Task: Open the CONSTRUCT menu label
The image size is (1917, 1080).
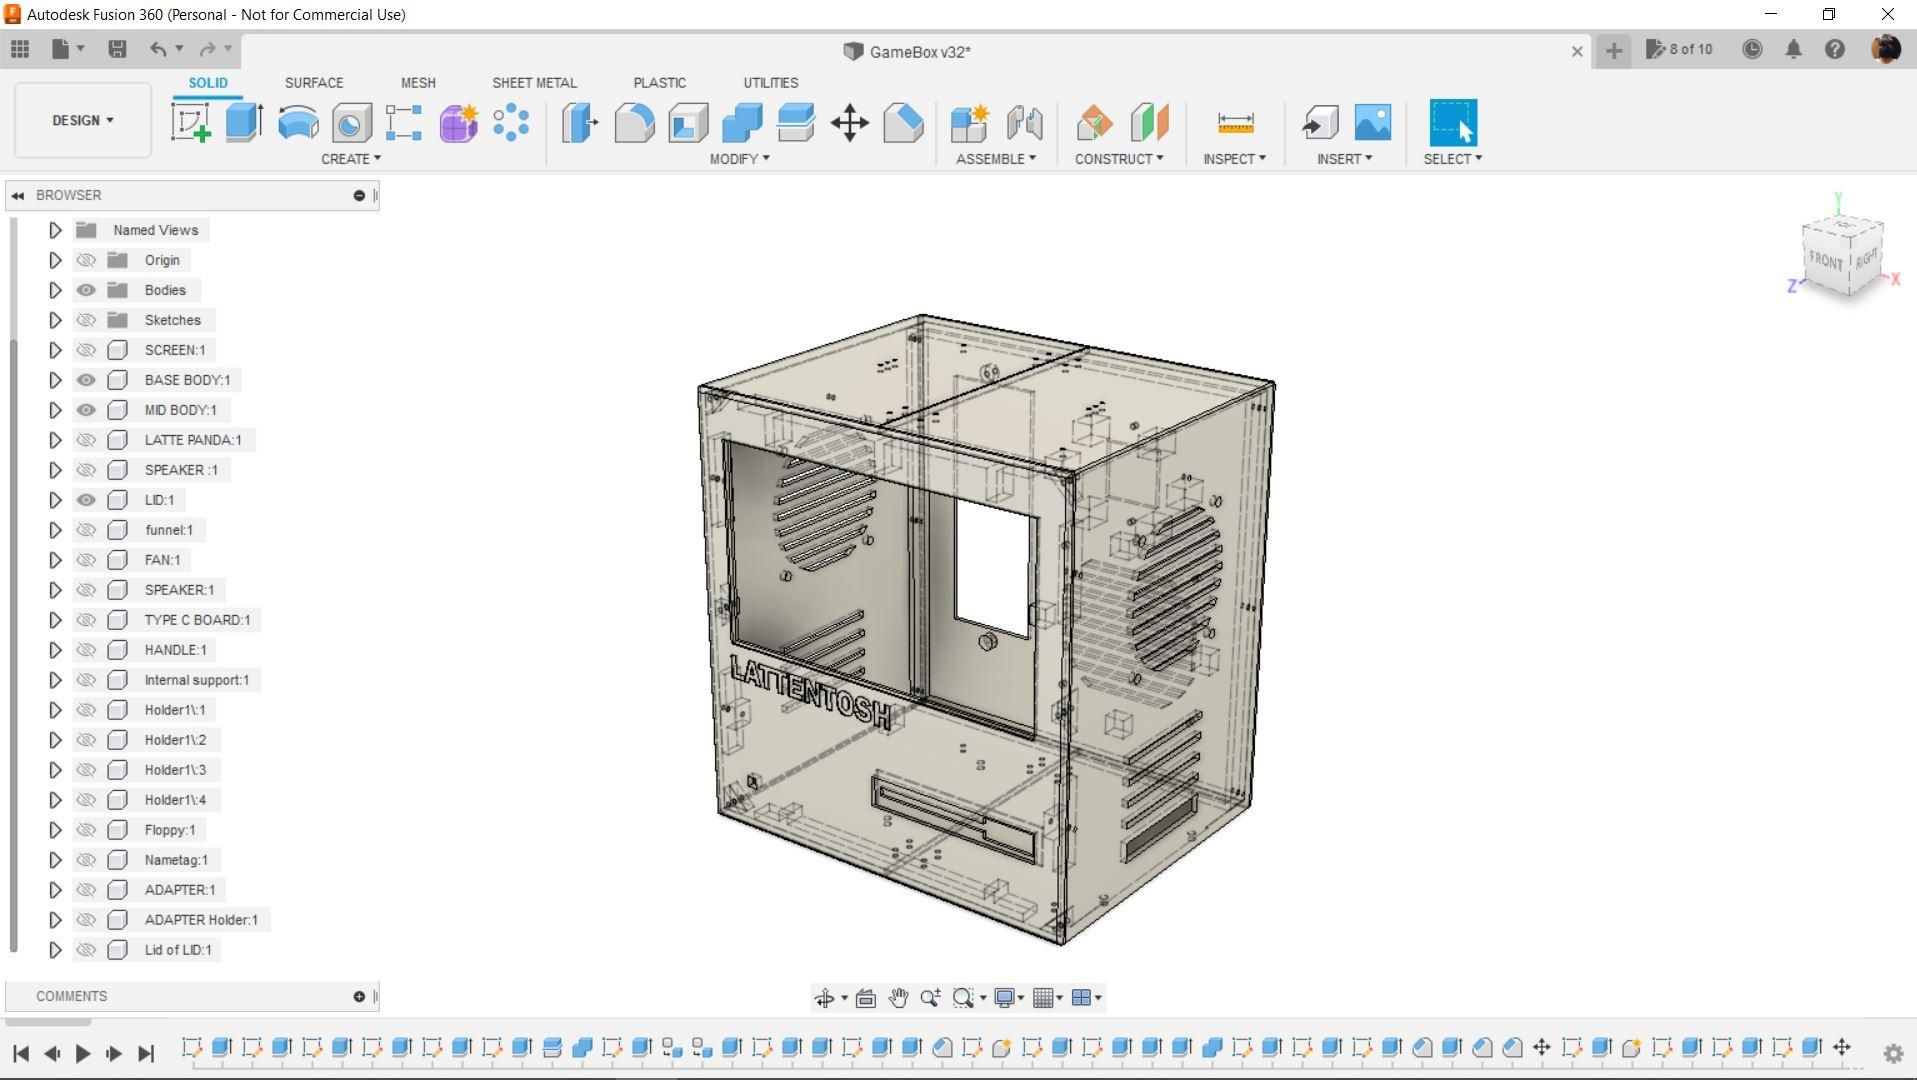Action: click(1119, 159)
